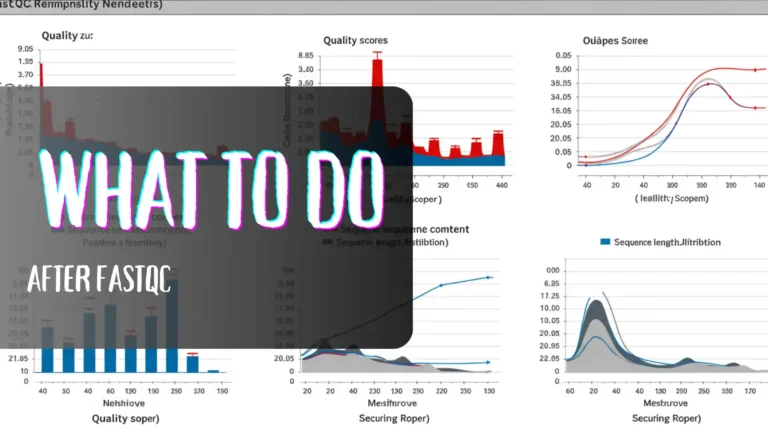Click the blue endpoint marker of bottom-middle line
The image size is (768, 432).
pyautogui.click(x=489, y=277)
